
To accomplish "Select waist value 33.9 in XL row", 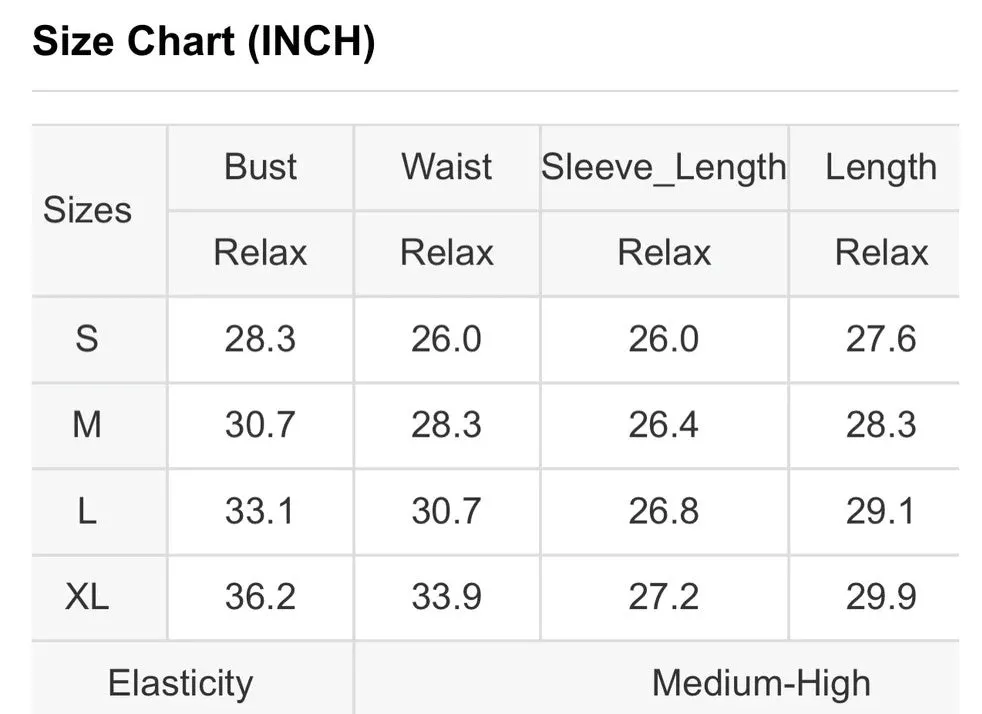I will click(x=446, y=596).
